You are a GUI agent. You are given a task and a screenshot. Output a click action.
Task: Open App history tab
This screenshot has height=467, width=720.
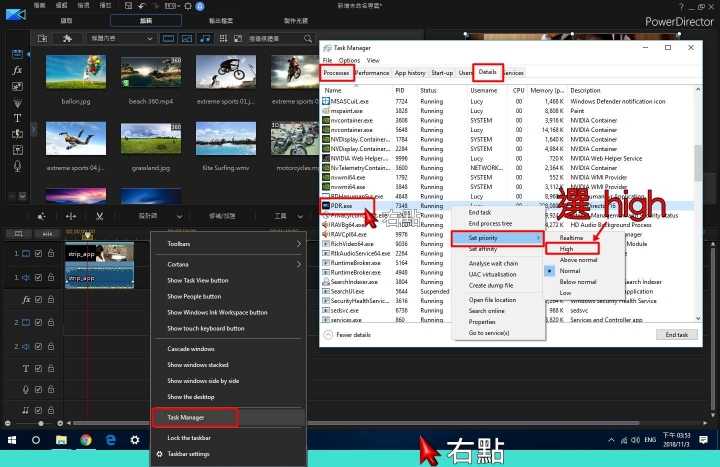[x=410, y=73]
